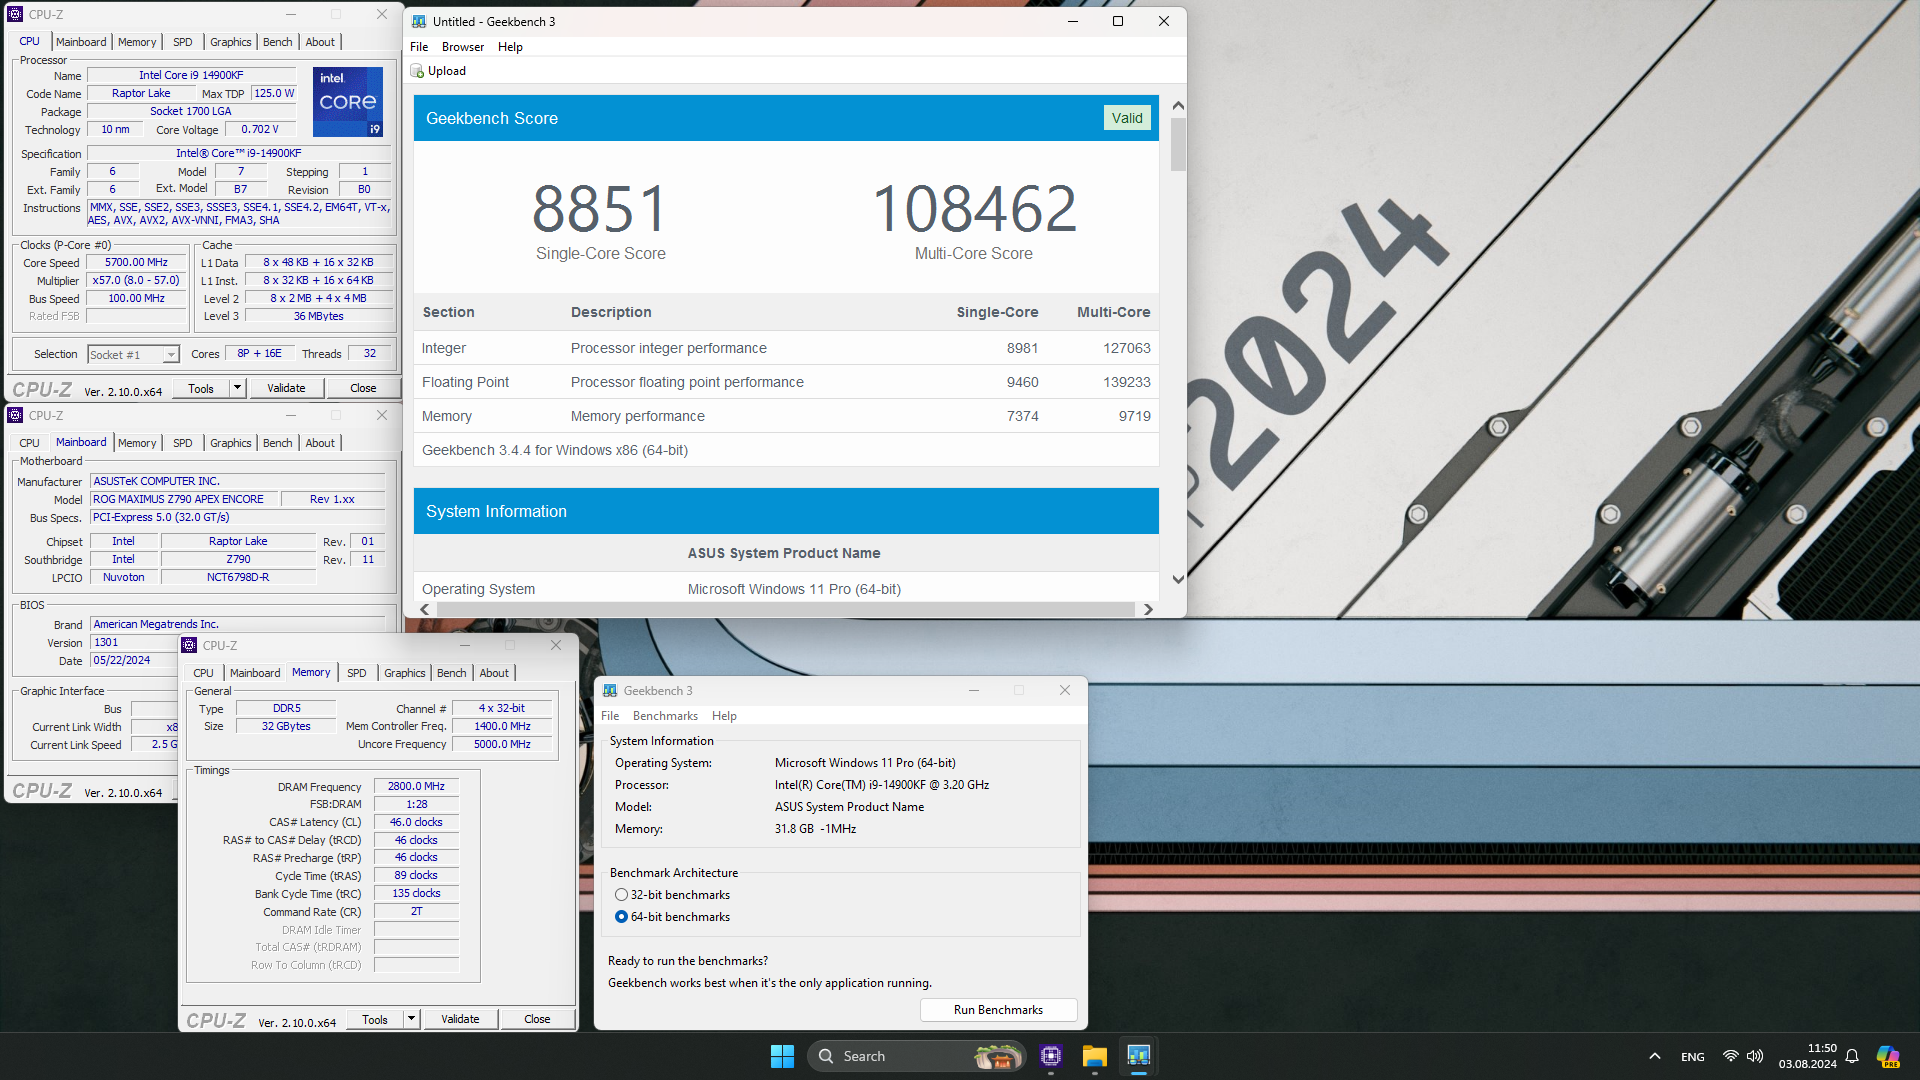Click scroll-right arrow in Geekbench results
The image size is (1920, 1080).
(1148, 609)
